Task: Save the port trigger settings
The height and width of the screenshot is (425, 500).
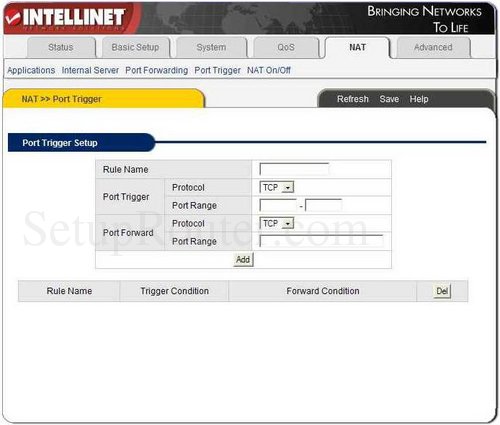Action: 389,99
